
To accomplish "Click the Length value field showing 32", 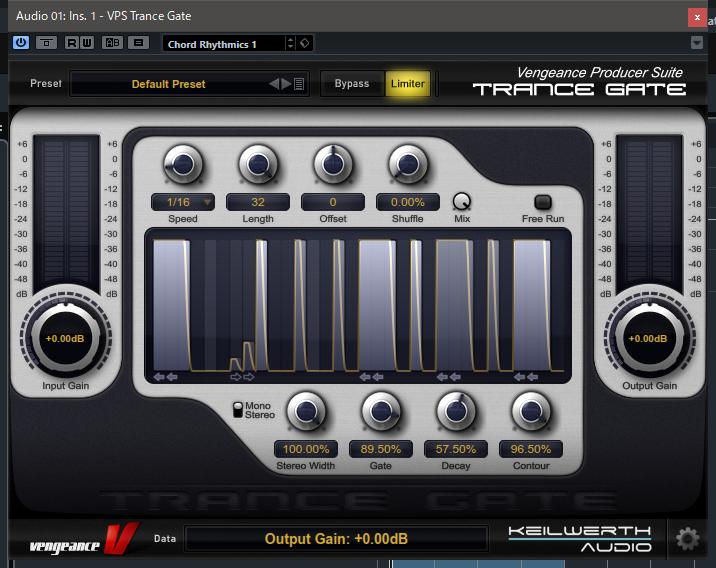I will point(258,202).
